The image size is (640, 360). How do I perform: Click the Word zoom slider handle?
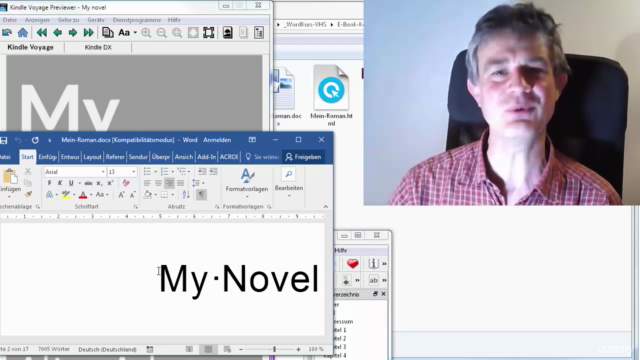point(274,349)
